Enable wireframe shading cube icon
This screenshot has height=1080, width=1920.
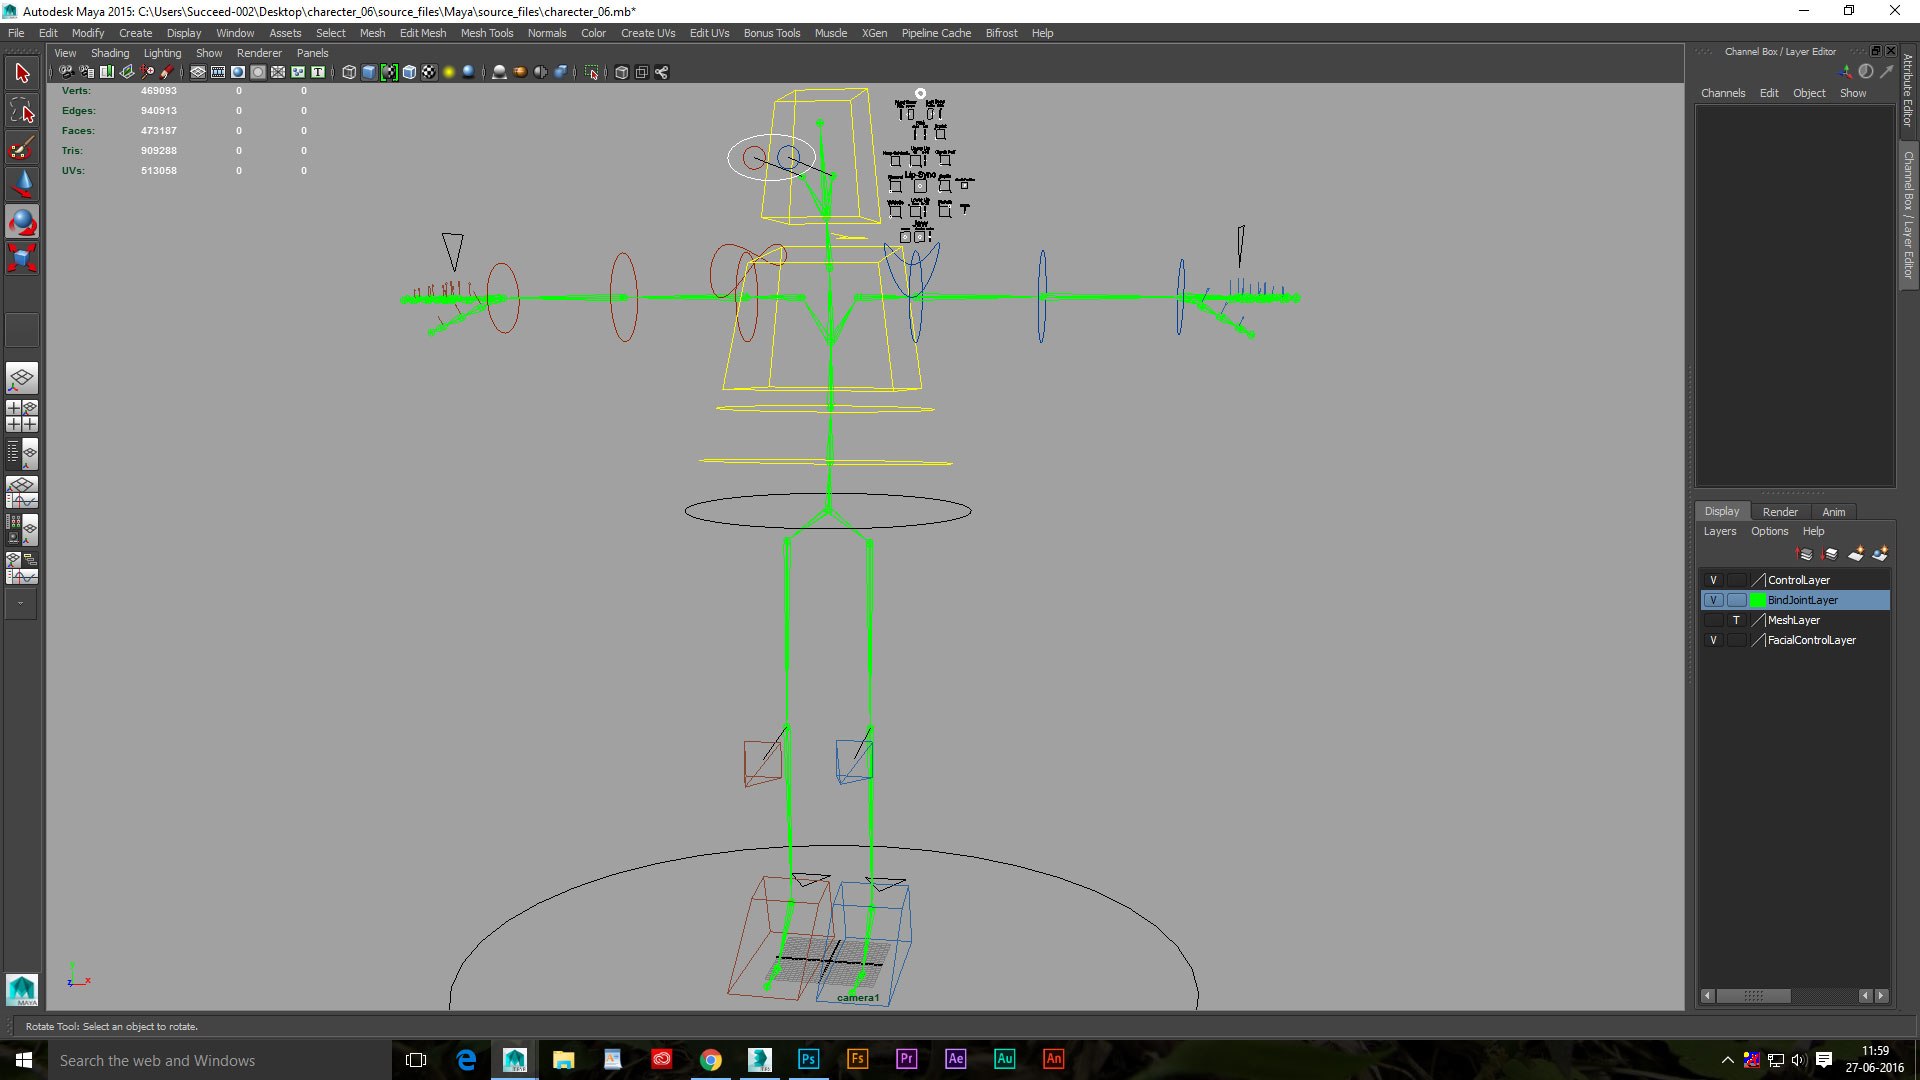tap(349, 72)
